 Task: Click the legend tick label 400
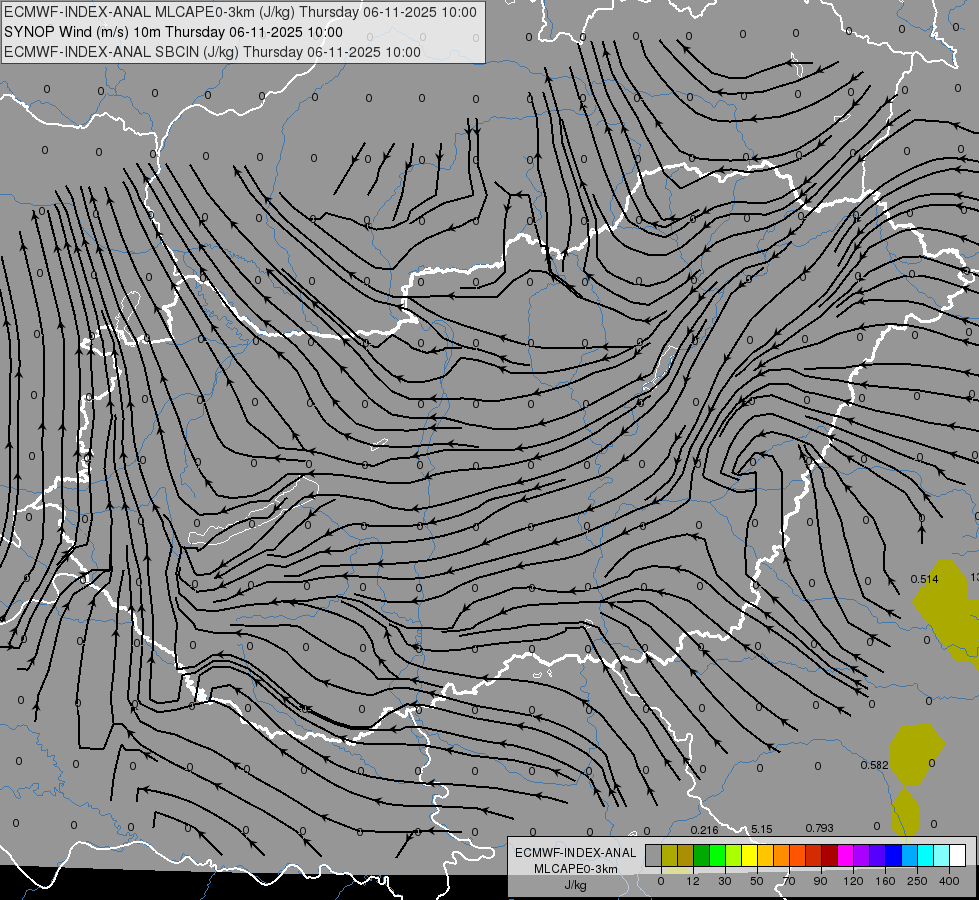(x=949, y=881)
